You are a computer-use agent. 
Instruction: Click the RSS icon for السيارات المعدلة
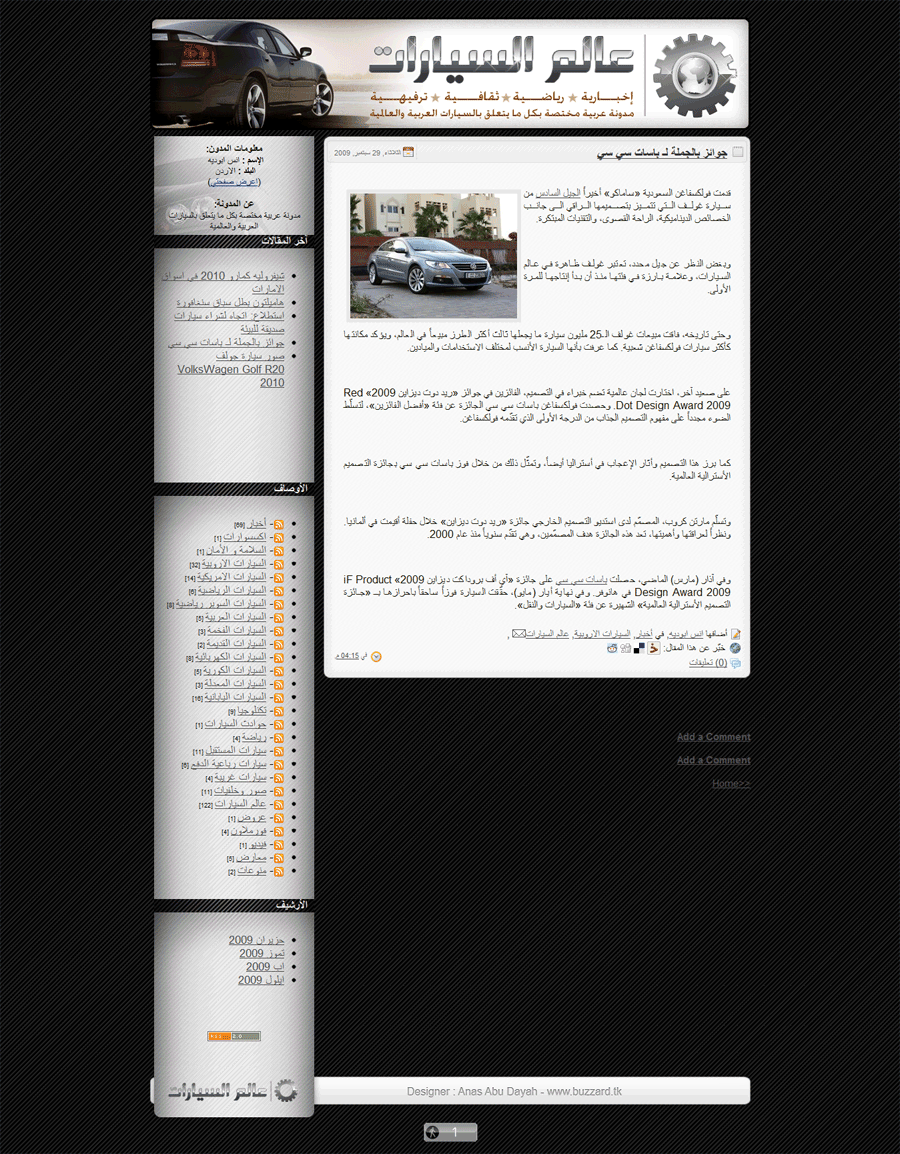coord(279,684)
